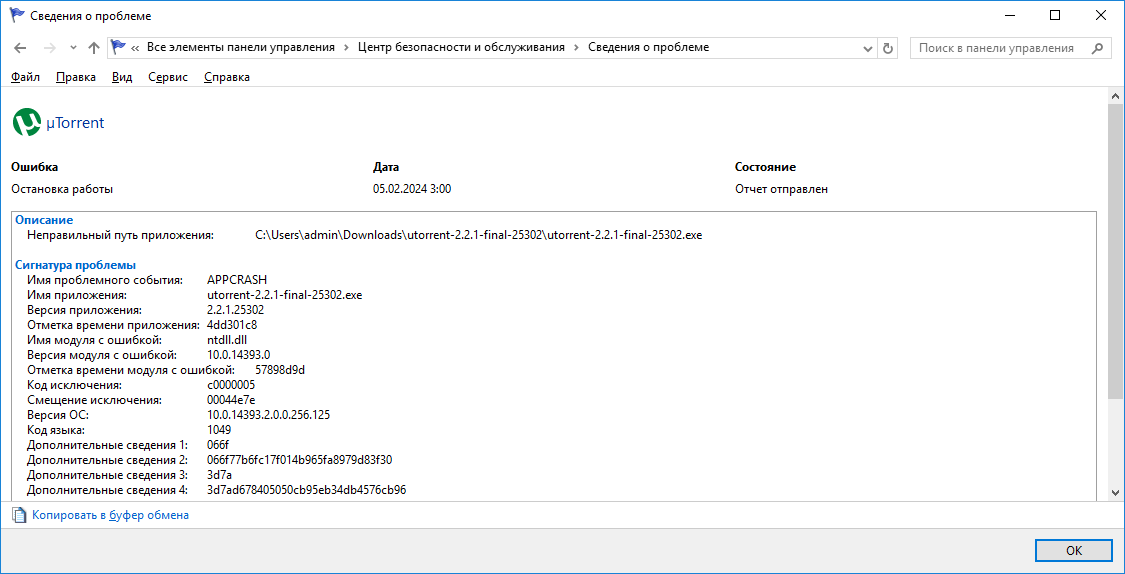Click exception offset 00044e7e
Screen dimensions: 1125x574
[x=231, y=400]
